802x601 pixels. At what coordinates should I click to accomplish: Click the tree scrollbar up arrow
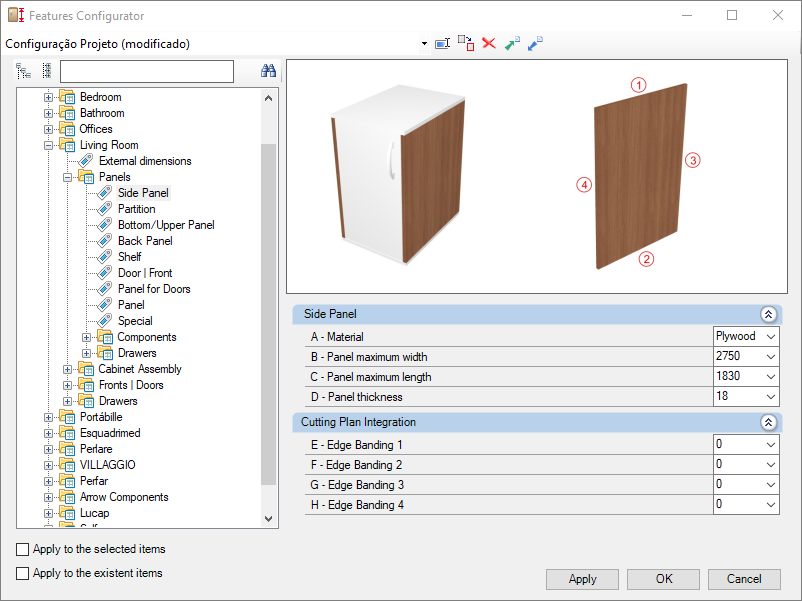click(269, 98)
